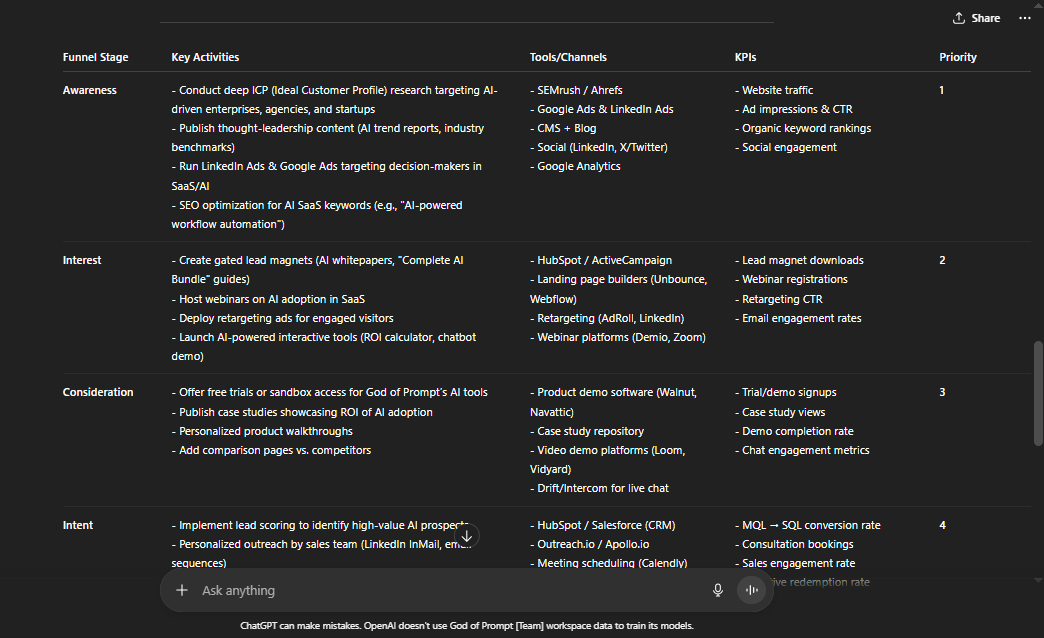
Task: Click the Intent funnel stage cell
Action: click(x=78, y=525)
